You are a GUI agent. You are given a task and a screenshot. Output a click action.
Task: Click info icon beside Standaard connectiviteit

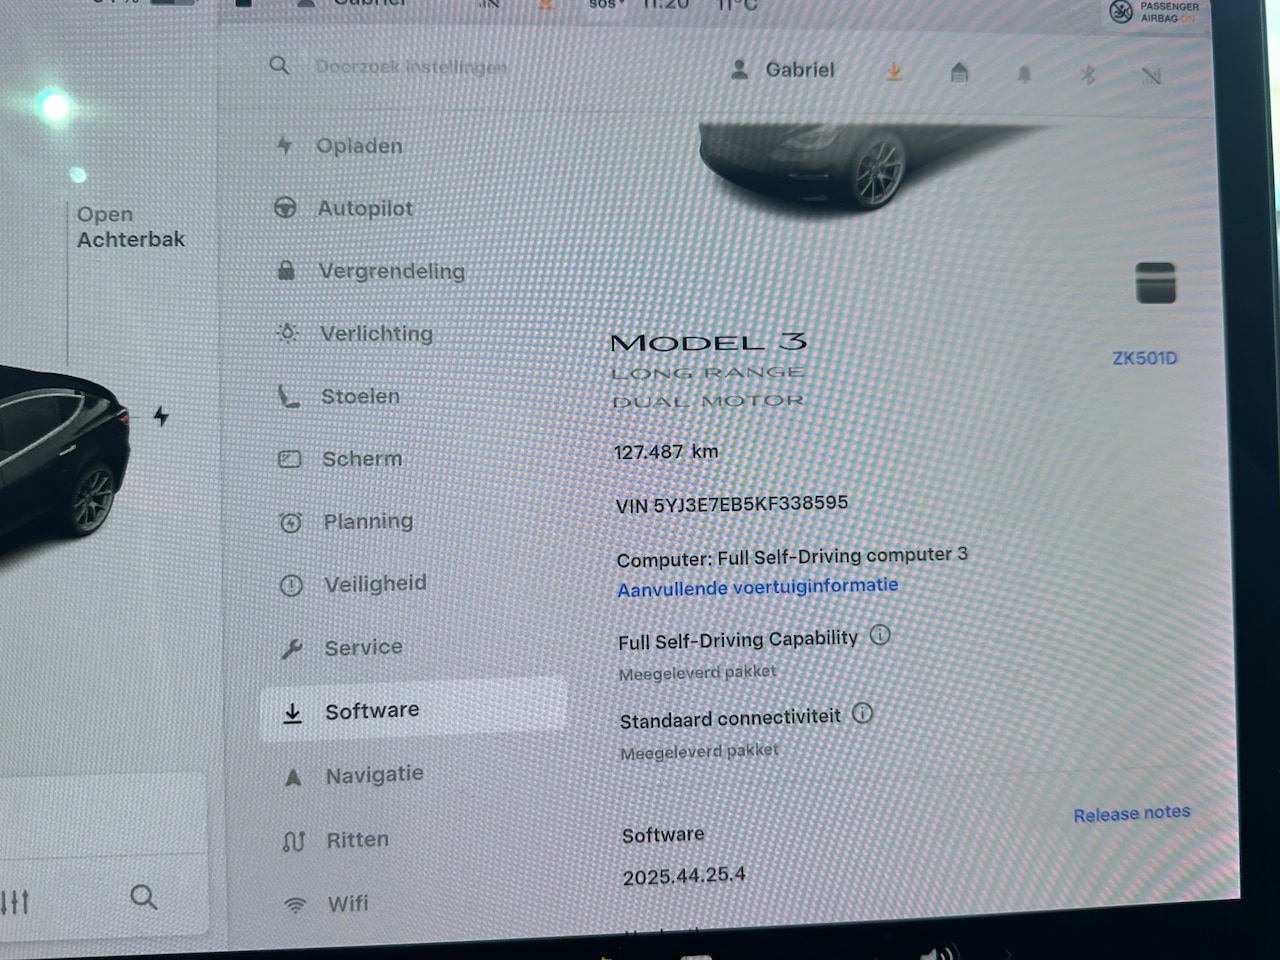[862, 714]
